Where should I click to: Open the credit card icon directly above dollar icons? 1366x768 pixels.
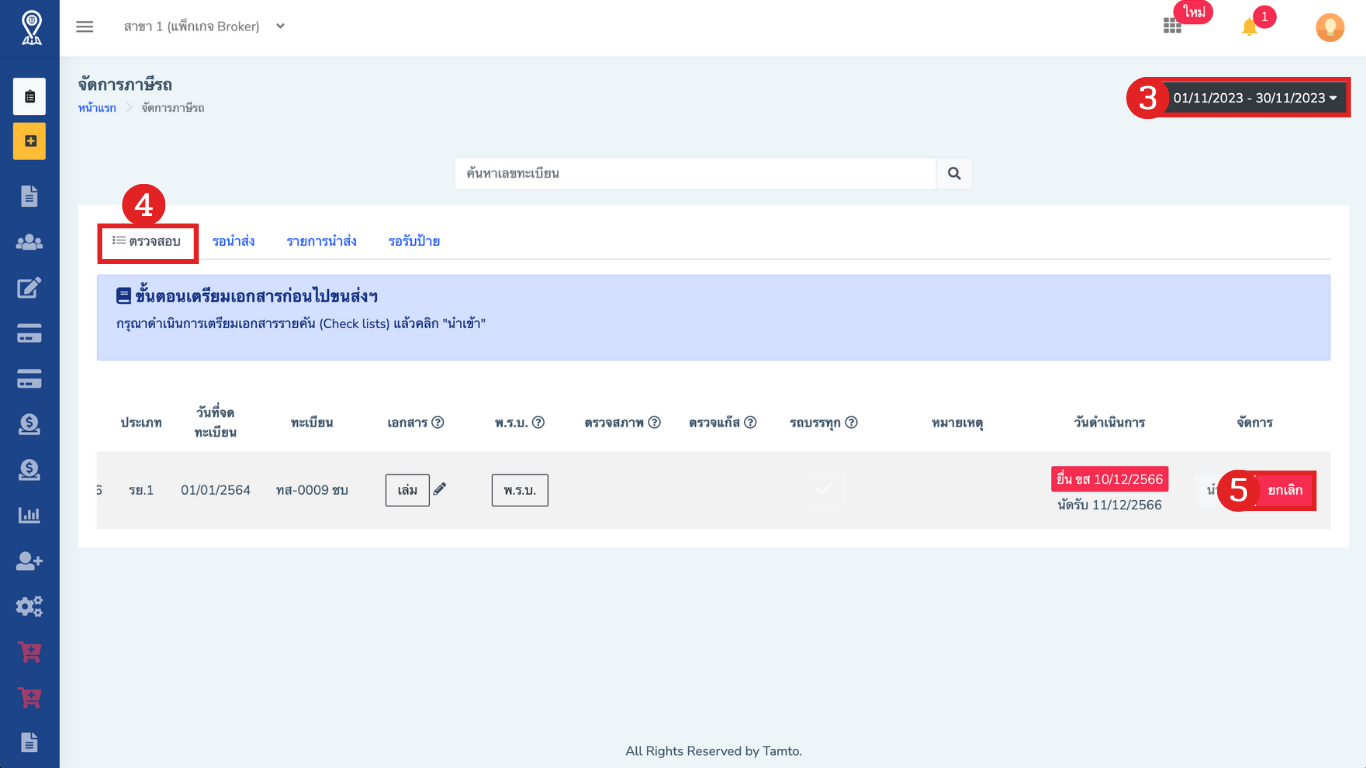pos(30,379)
